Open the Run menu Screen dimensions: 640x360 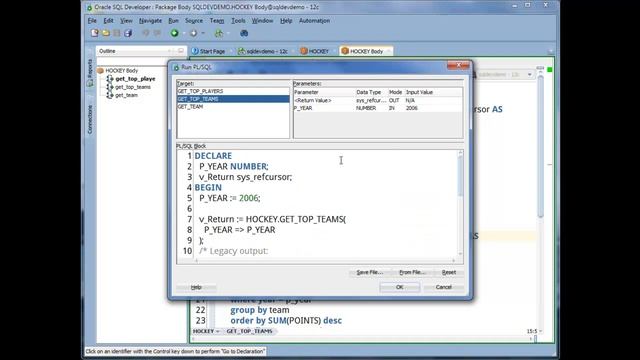(x=173, y=20)
